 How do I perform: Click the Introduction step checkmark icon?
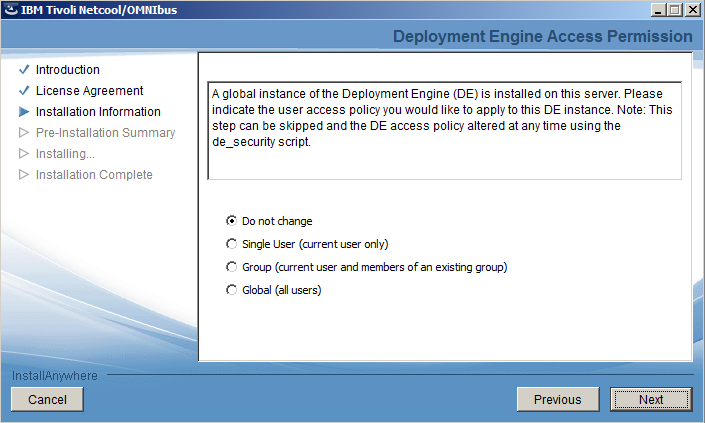24,70
